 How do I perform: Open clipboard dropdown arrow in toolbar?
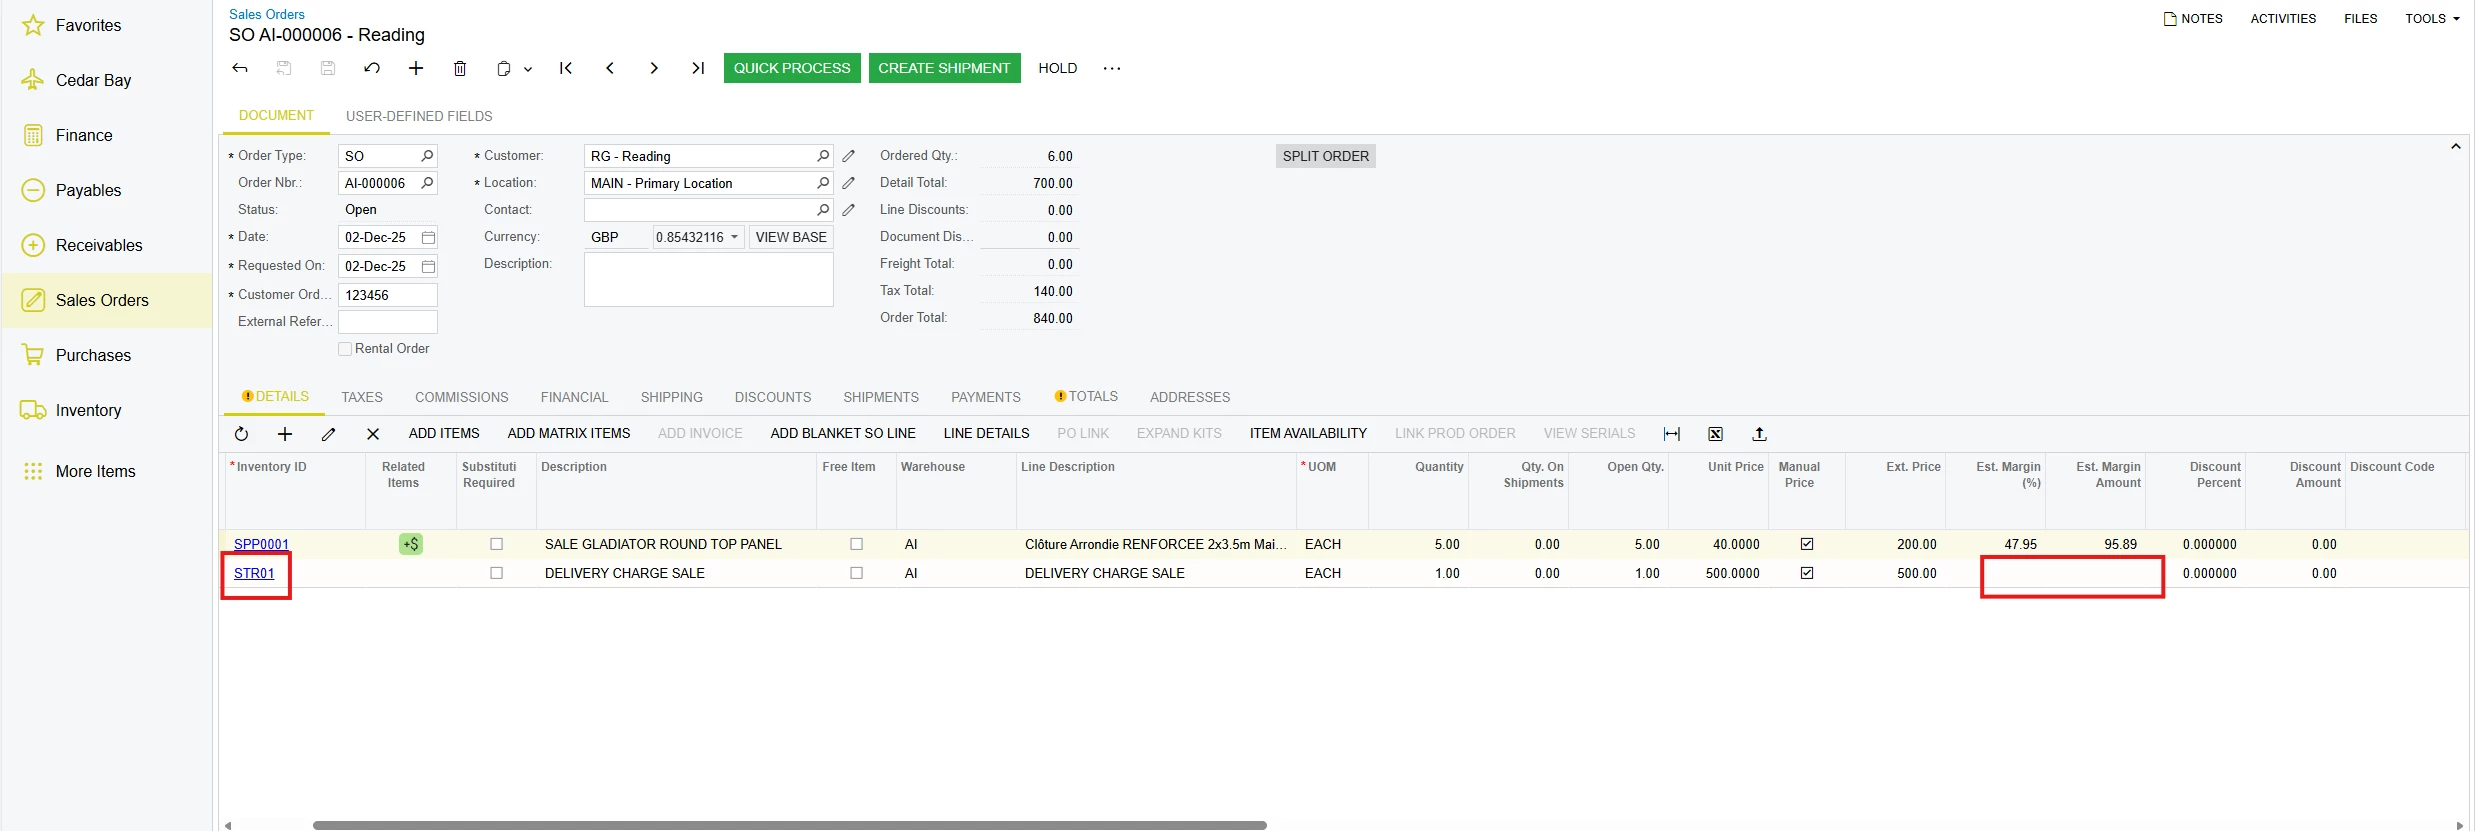(528, 69)
